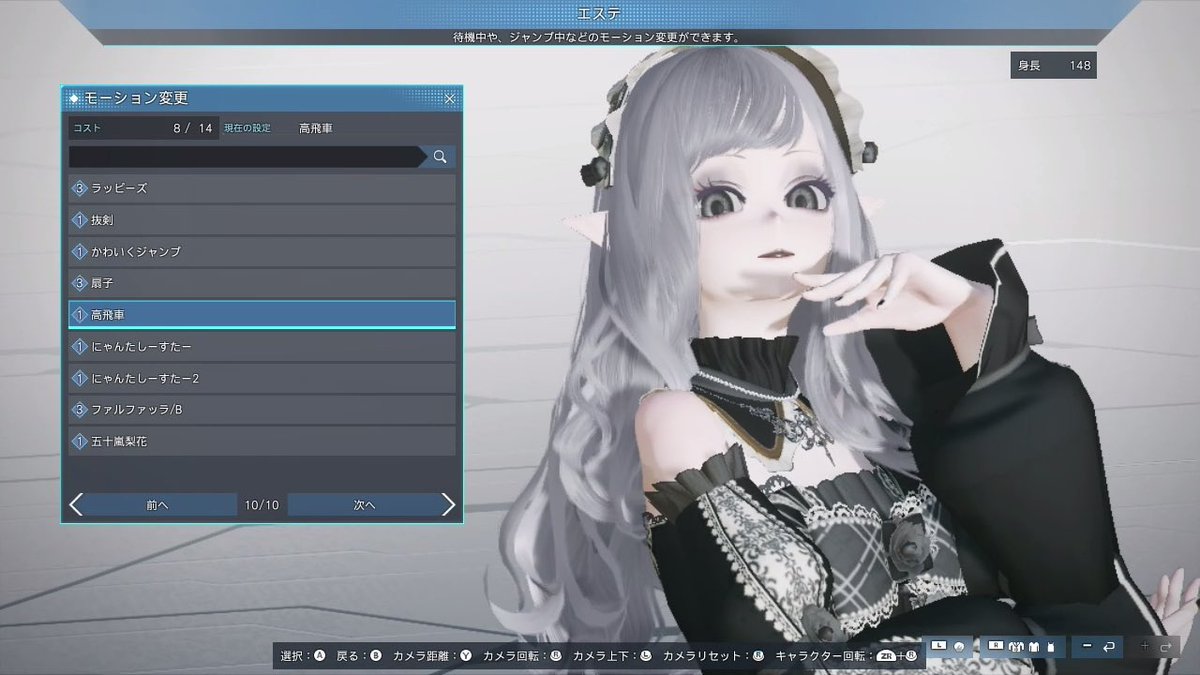Click the 前へ button
Viewport: 1200px width, 675px height.
point(157,505)
